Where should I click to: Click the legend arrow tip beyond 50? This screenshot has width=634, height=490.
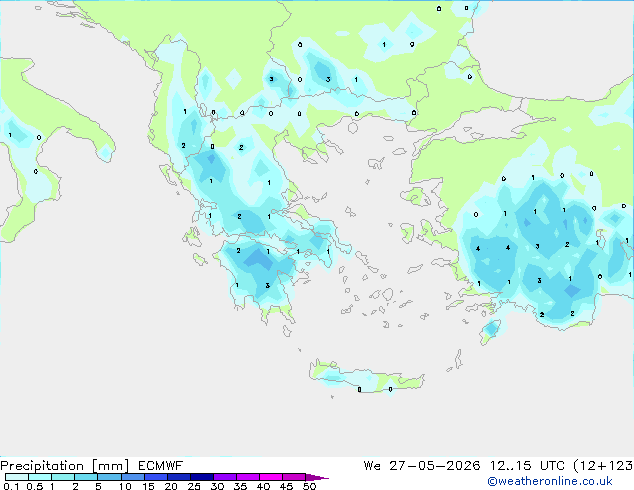(317, 477)
